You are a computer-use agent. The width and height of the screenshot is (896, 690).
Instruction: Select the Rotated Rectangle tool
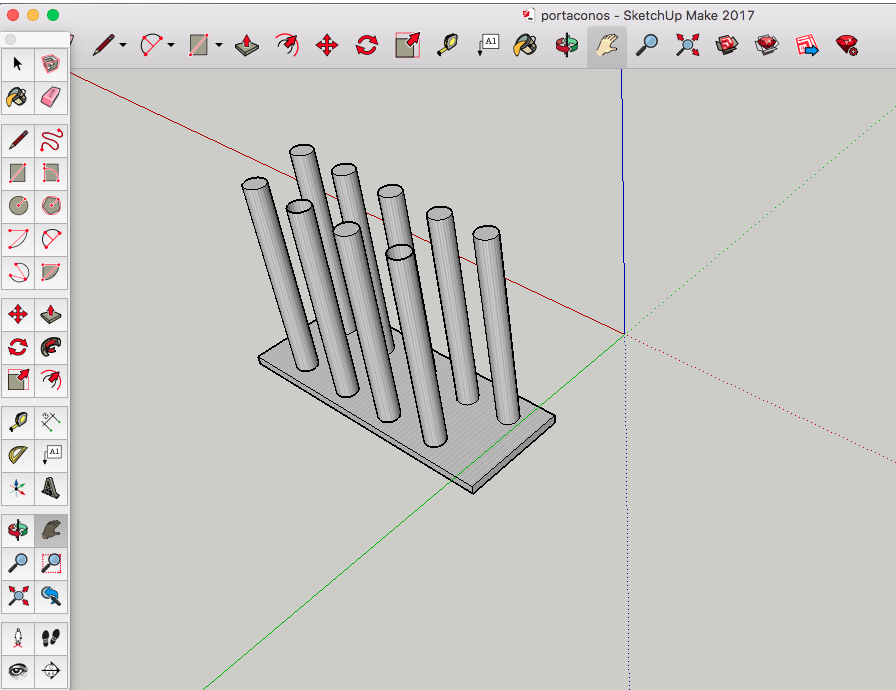51,173
